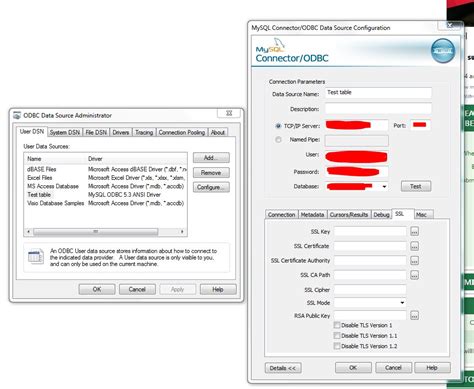Switch to the File DSN tab
Image resolution: width=474 pixels, height=389 pixels.
[96, 133]
